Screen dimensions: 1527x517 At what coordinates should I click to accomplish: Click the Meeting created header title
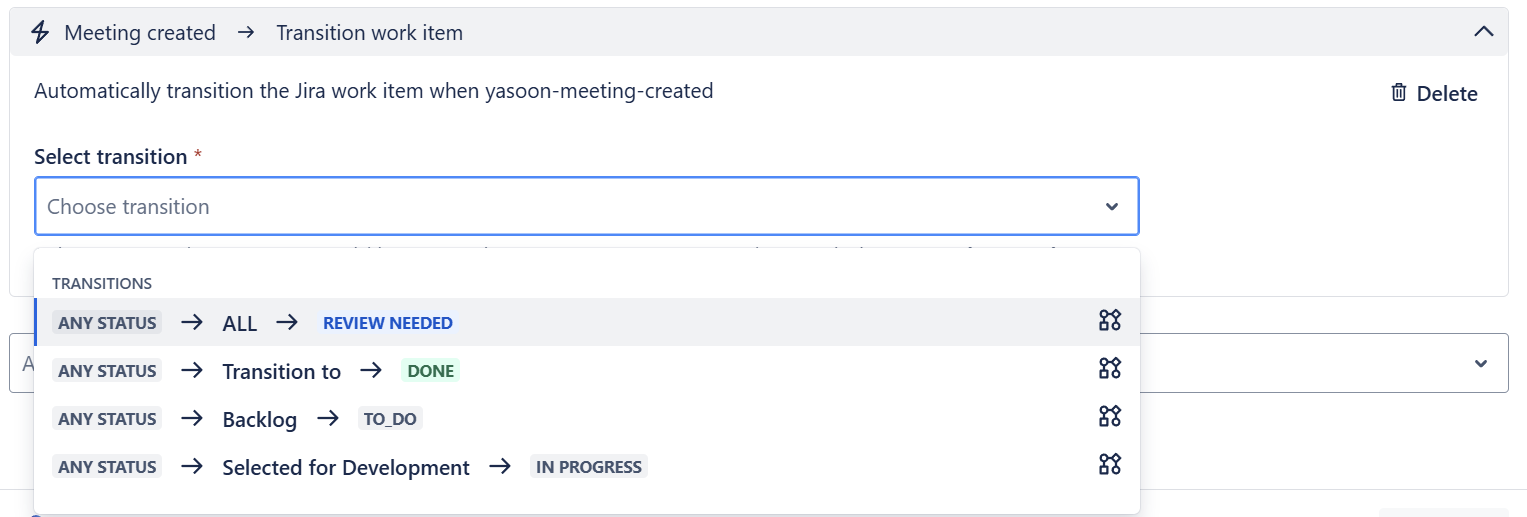click(140, 33)
